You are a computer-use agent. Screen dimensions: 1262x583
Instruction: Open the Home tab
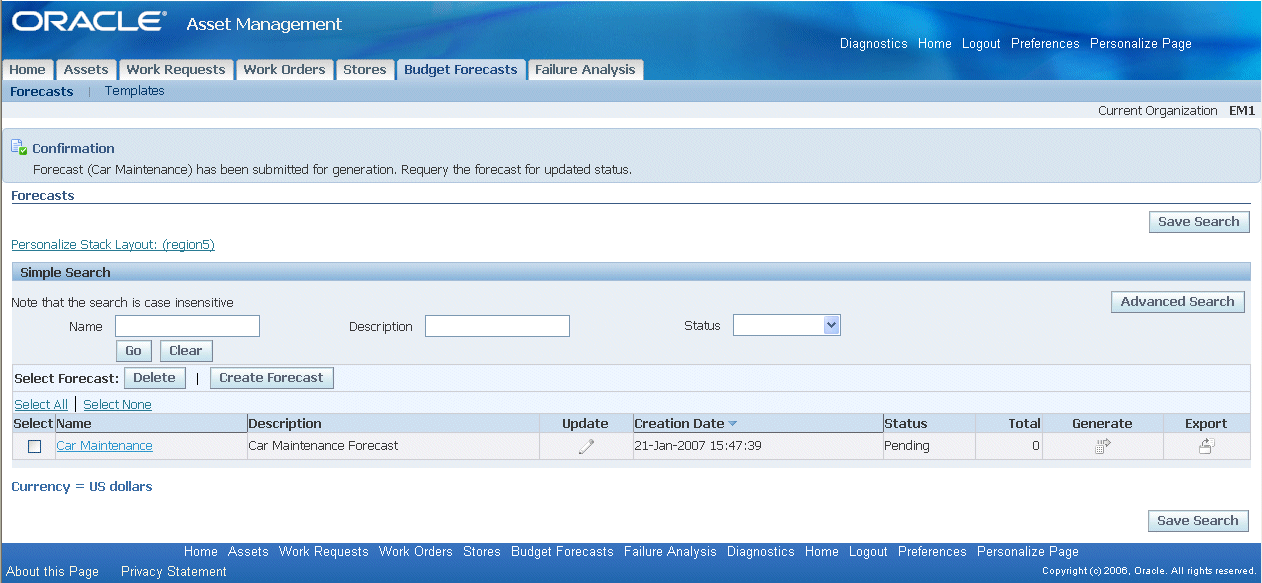coord(28,70)
